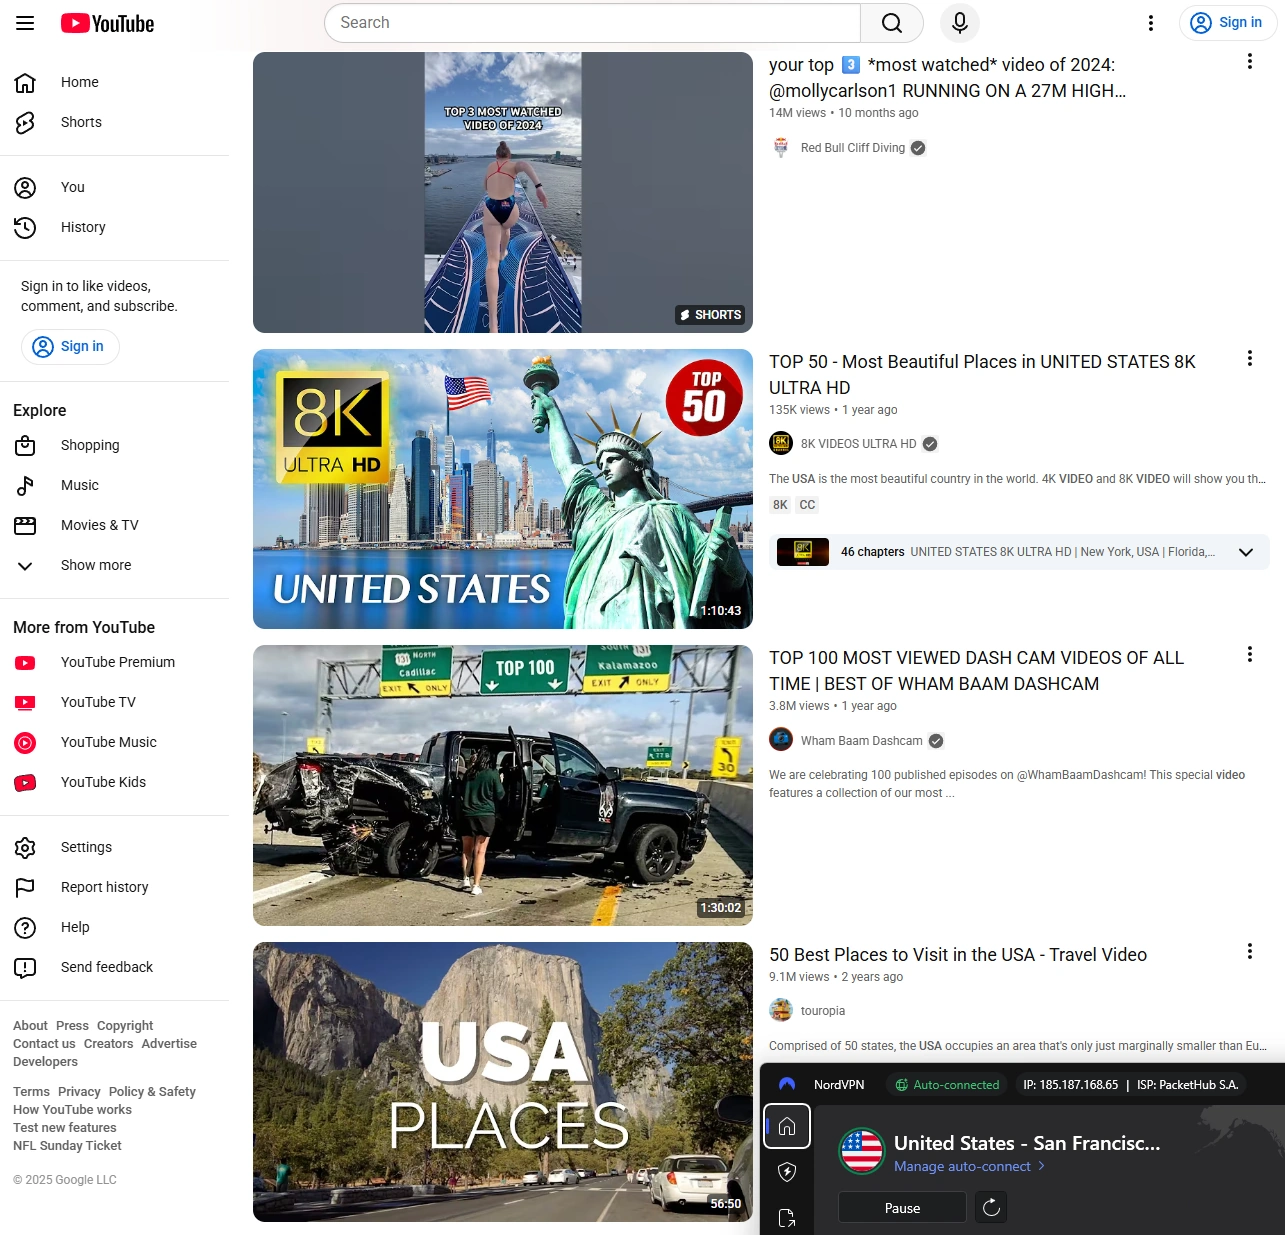Viewport: 1285px width, 1235px height.
Task: Click the Advertise footer link
Action: [169, 1044]
